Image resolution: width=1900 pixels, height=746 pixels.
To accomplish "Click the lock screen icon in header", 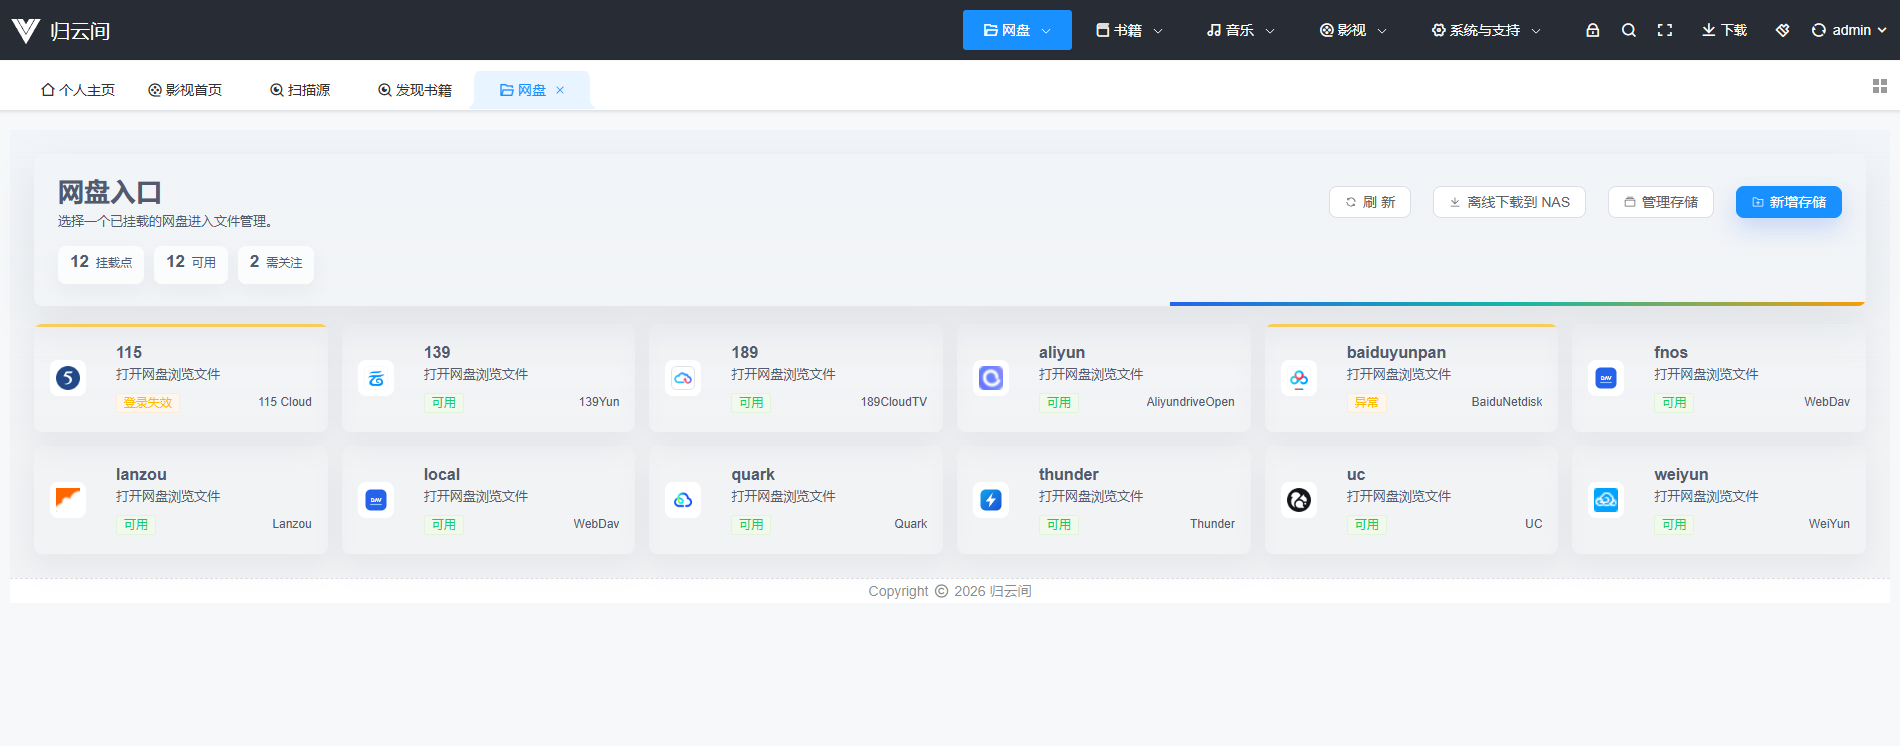I will tap(1593, 30).
